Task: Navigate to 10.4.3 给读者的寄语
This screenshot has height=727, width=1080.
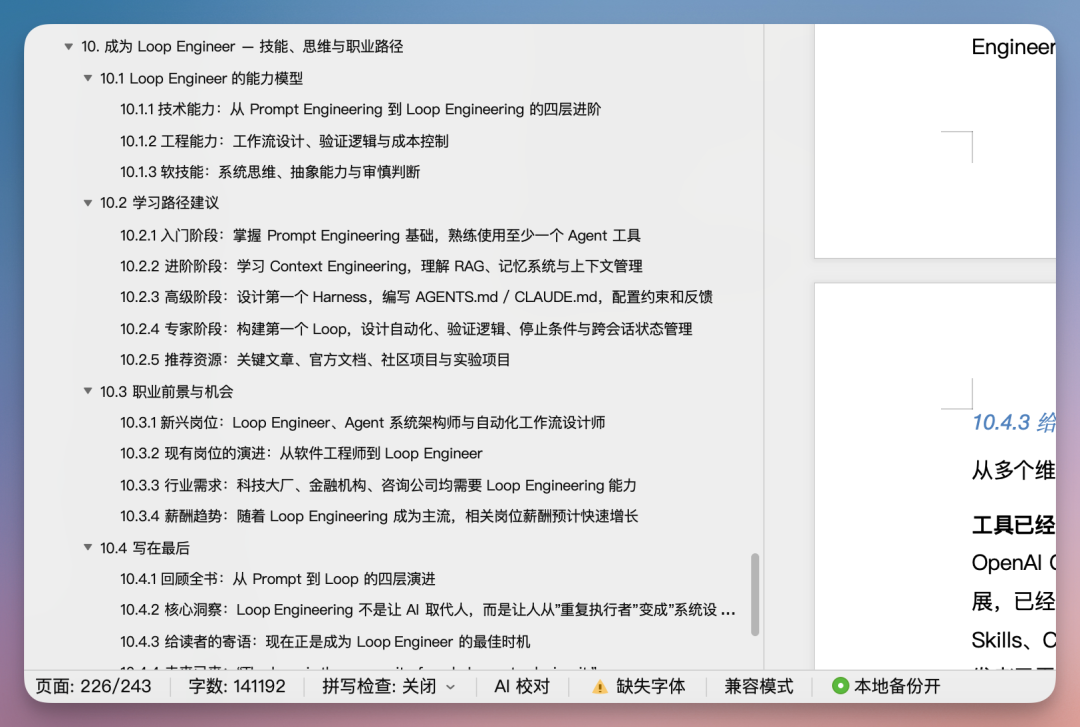Action: pos(325,642)
